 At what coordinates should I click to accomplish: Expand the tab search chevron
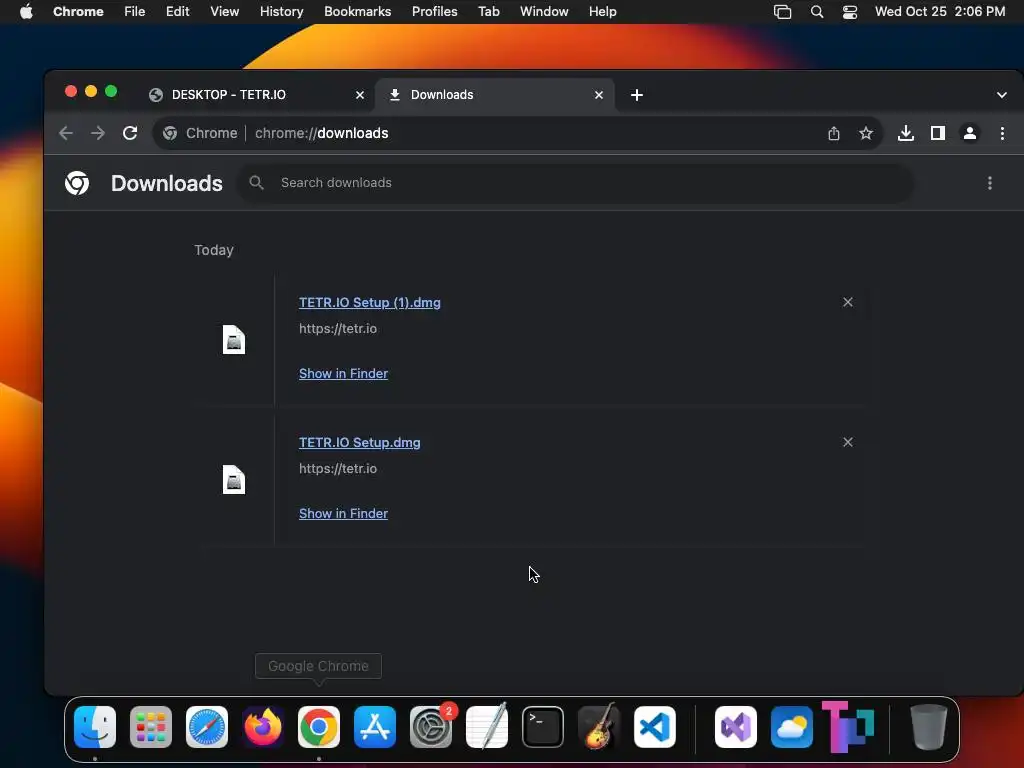(1002, 95)
